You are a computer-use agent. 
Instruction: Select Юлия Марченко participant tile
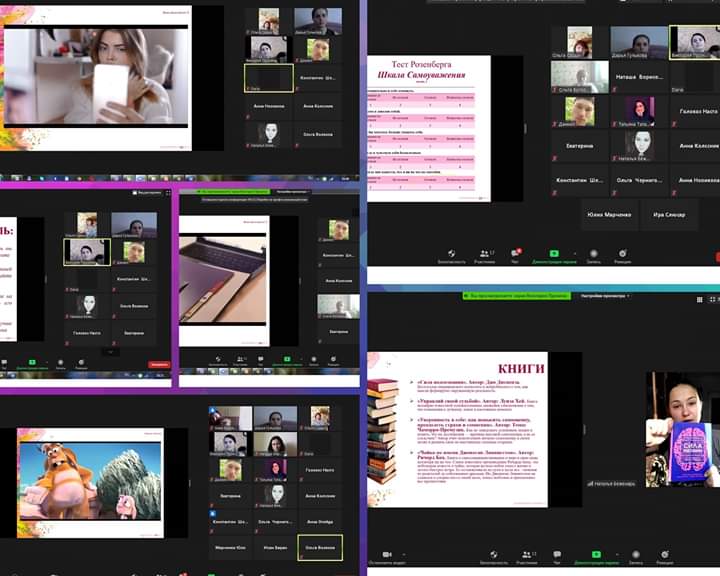pyautogui.click(x=609, y=214)
